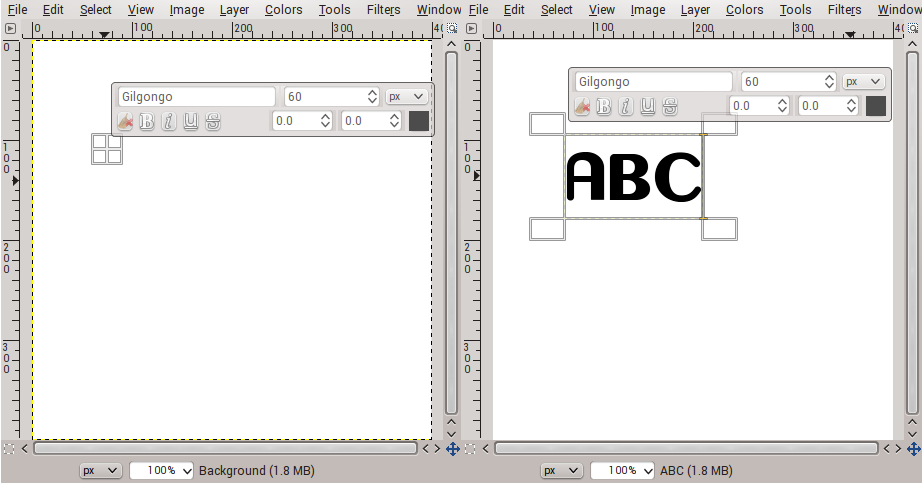922x483 pixels.
Task: Click right window horizontal scroll left arrow
Action: [x=486, y=449]
